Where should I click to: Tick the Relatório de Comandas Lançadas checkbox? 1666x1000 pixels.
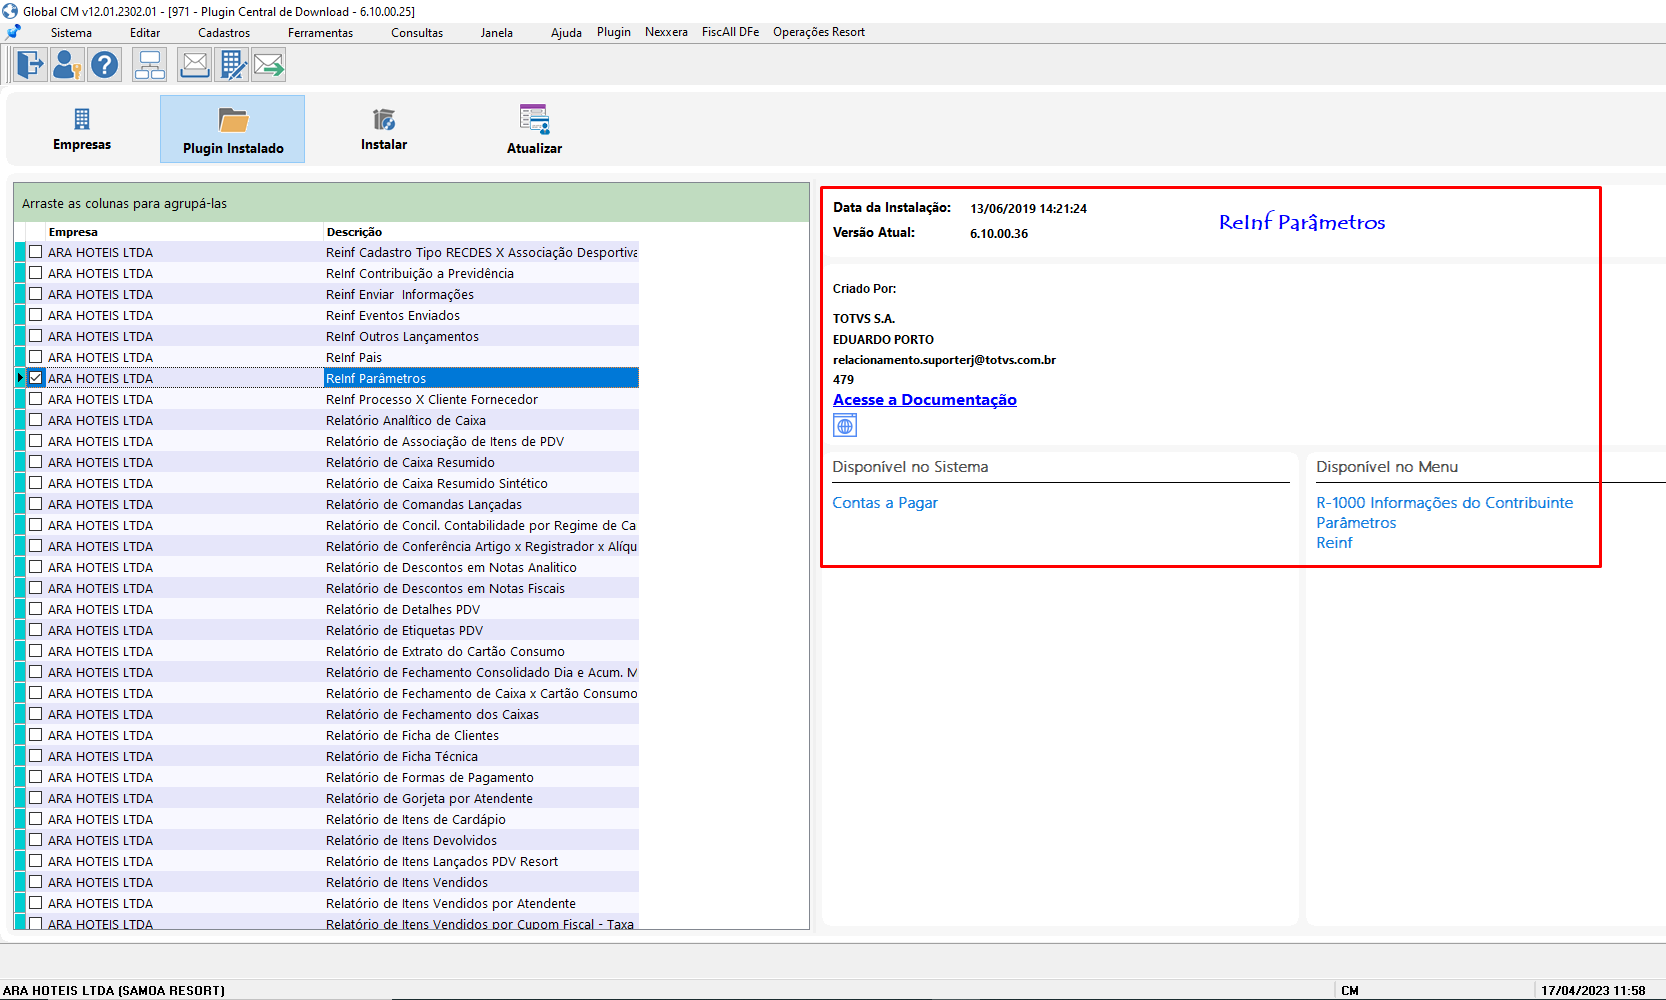[x=36, y=504]
